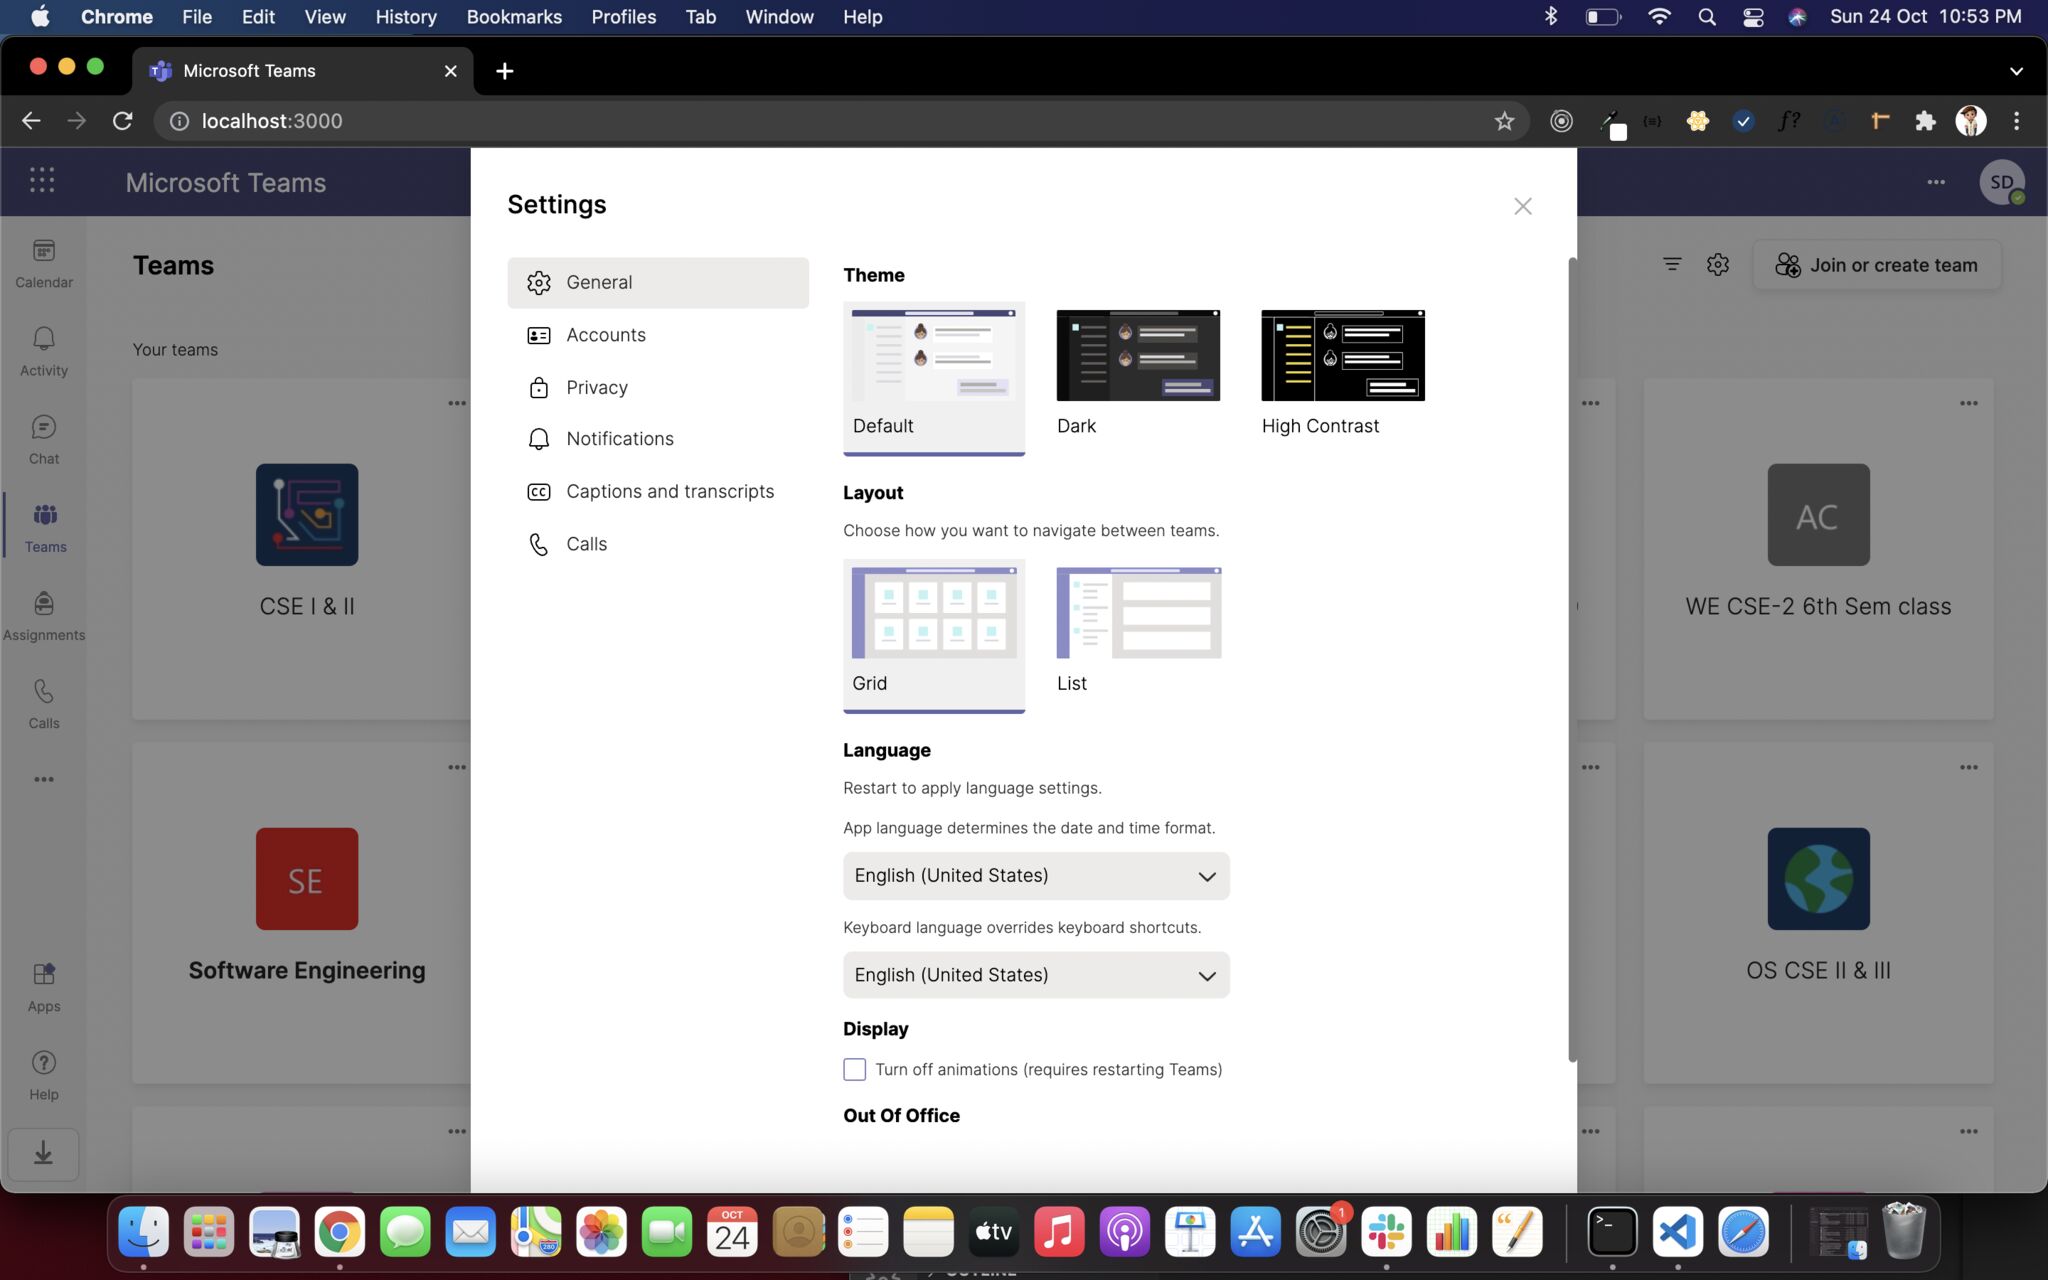Open the Captions and transcripts settings tab
This screenshot has width=2048, height=1280.
point(669,491)
